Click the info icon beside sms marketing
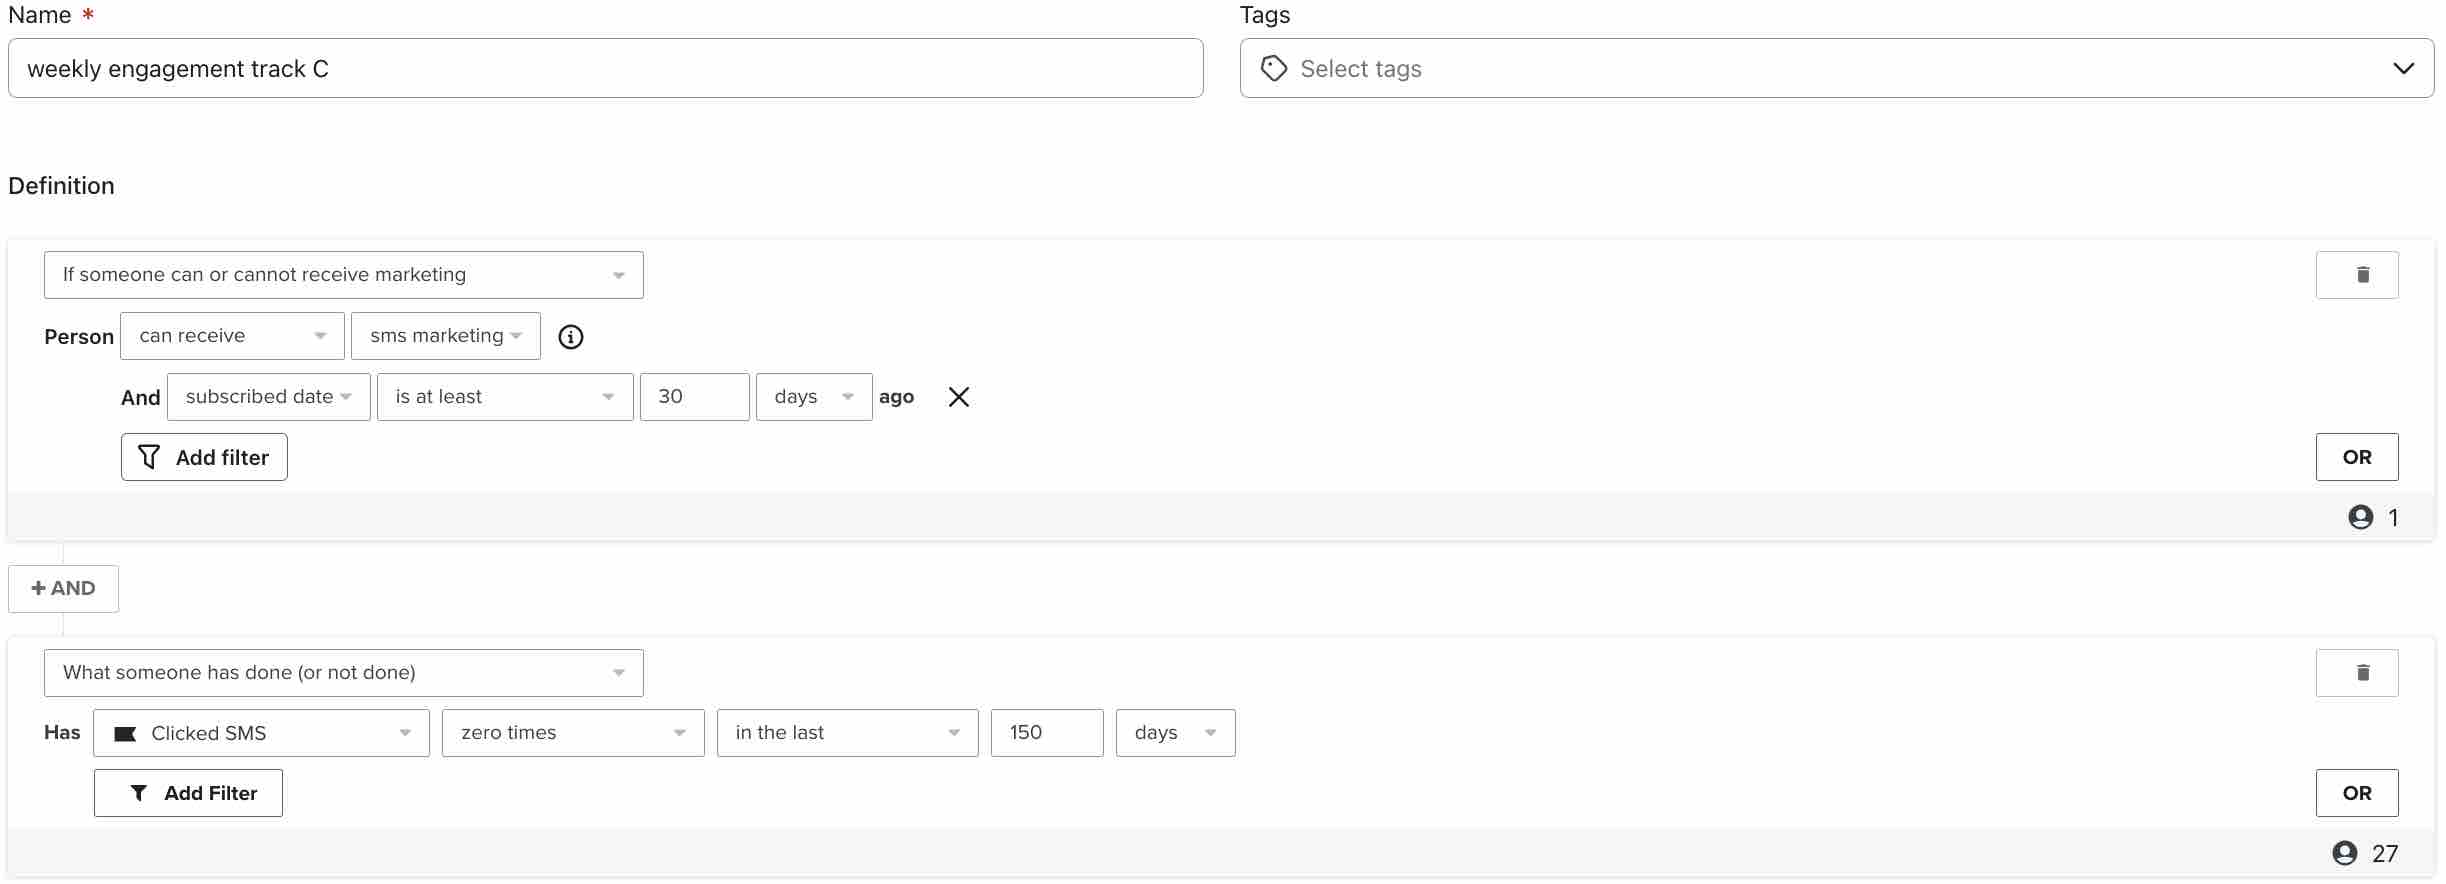This screenshot has height=884, width=2446. [x=570, y=337]
